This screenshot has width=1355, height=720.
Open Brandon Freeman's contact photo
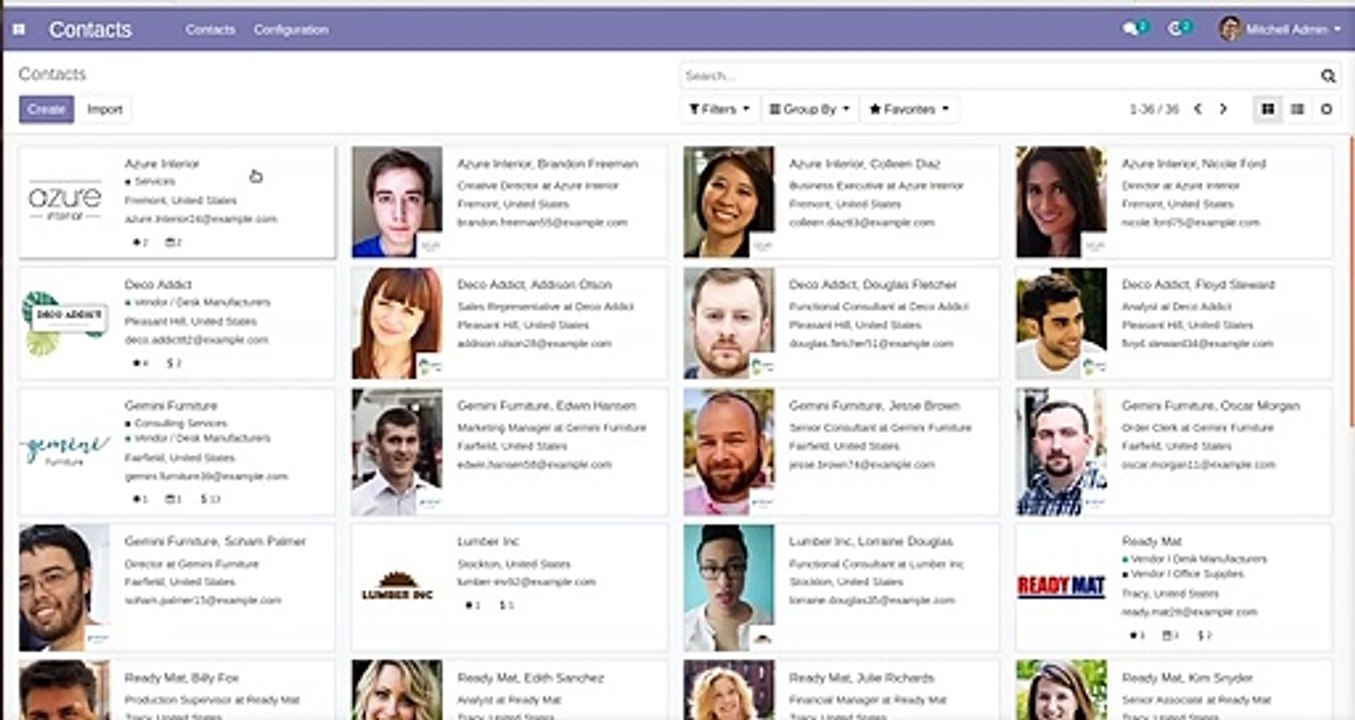397,202
